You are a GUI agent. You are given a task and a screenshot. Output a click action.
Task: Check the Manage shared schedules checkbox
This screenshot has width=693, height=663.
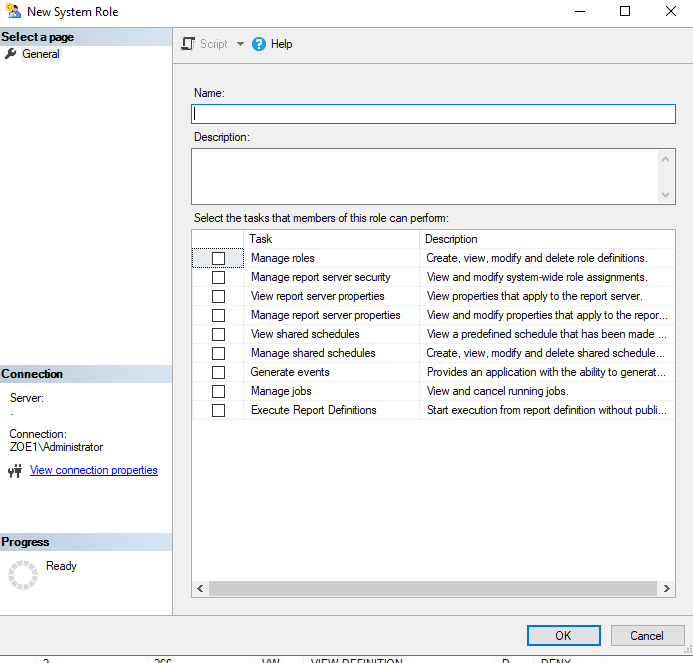218,354
